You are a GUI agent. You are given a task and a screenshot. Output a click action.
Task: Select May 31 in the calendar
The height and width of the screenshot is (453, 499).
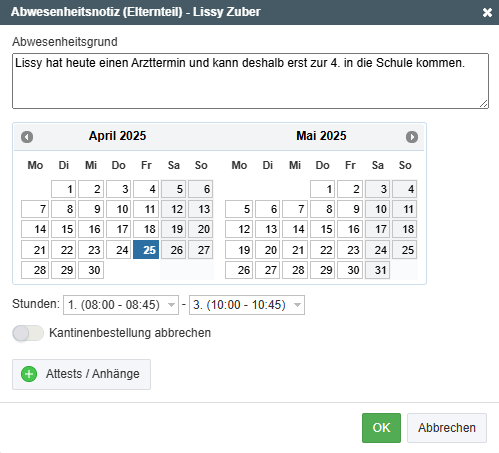point(377,270)
